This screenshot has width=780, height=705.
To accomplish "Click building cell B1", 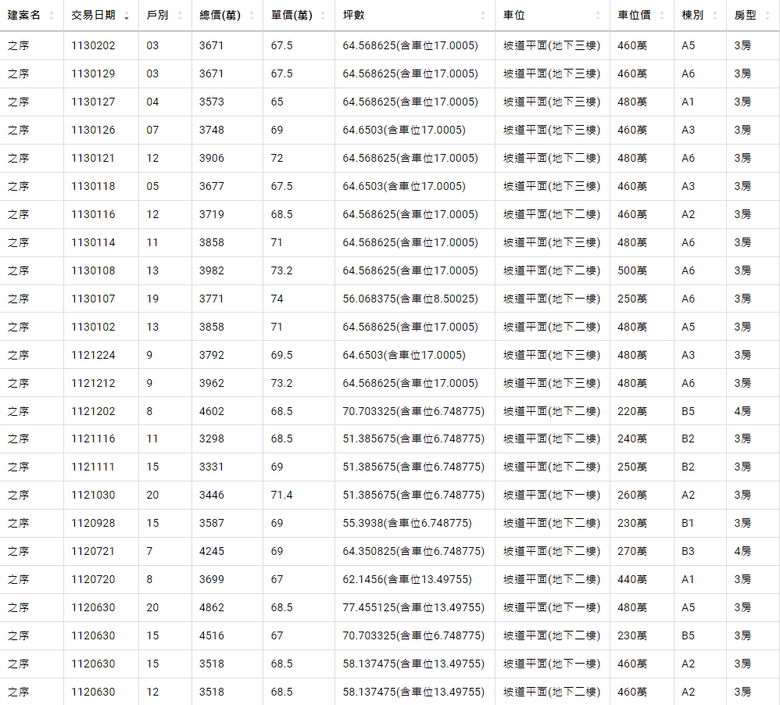I will [687, 523].
